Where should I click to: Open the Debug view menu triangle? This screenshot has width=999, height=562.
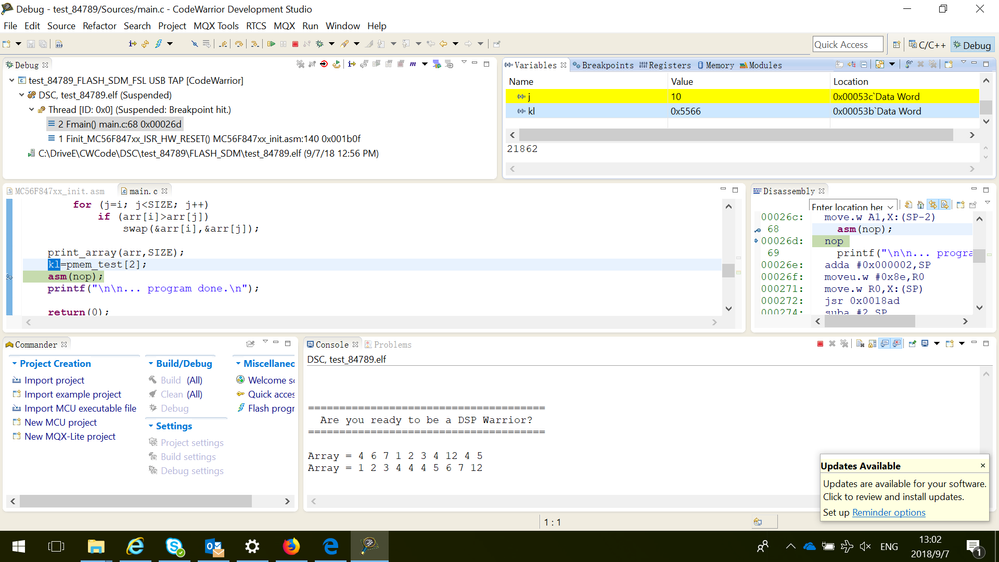coord(464,62)
